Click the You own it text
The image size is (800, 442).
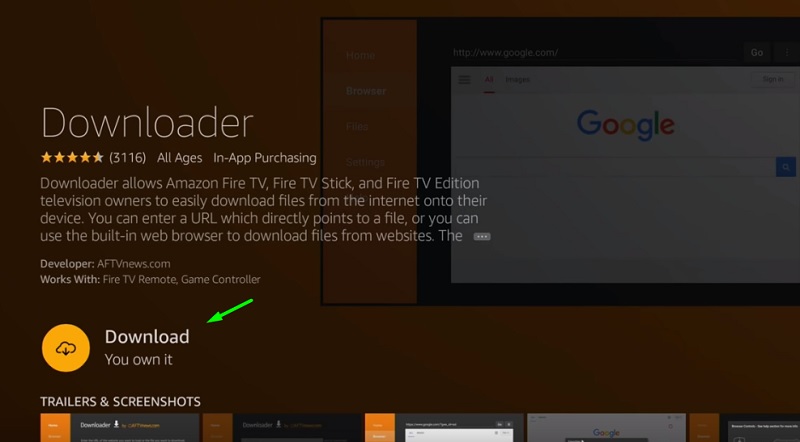tap(138, 359)
